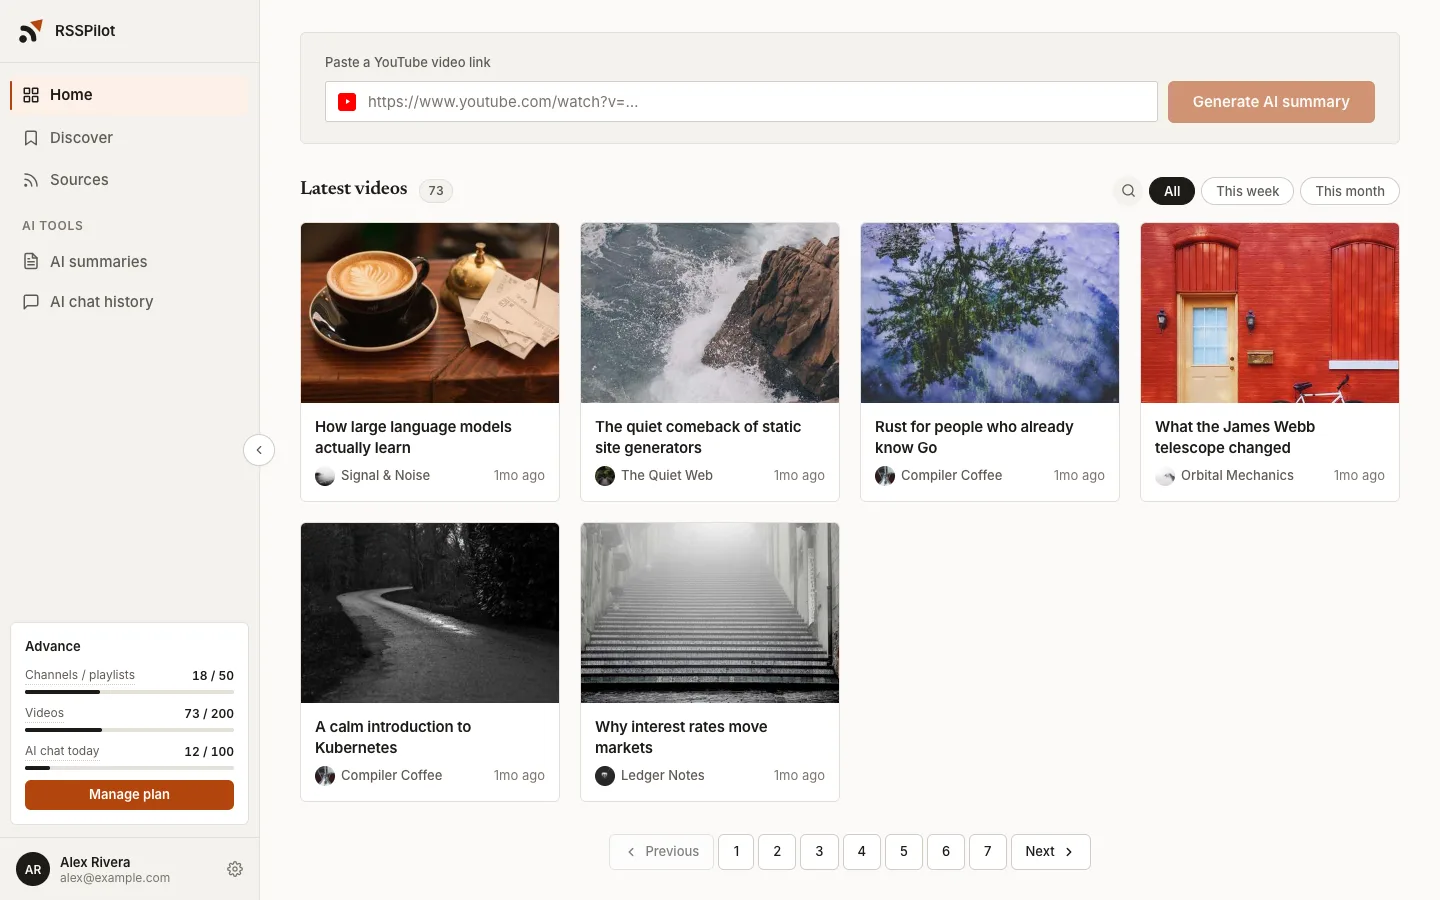Click The Quiet Web channel avatar

tap(605, 476)
